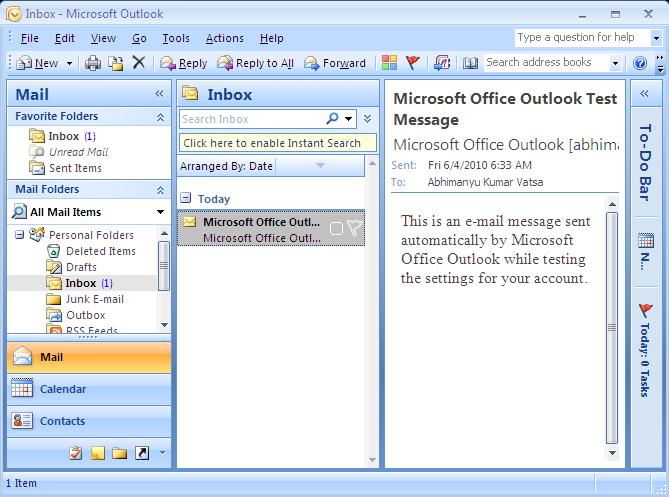Viewport: 669px width, 497px height.
Task: Click the Search address books field
Action: coord(547,63)
